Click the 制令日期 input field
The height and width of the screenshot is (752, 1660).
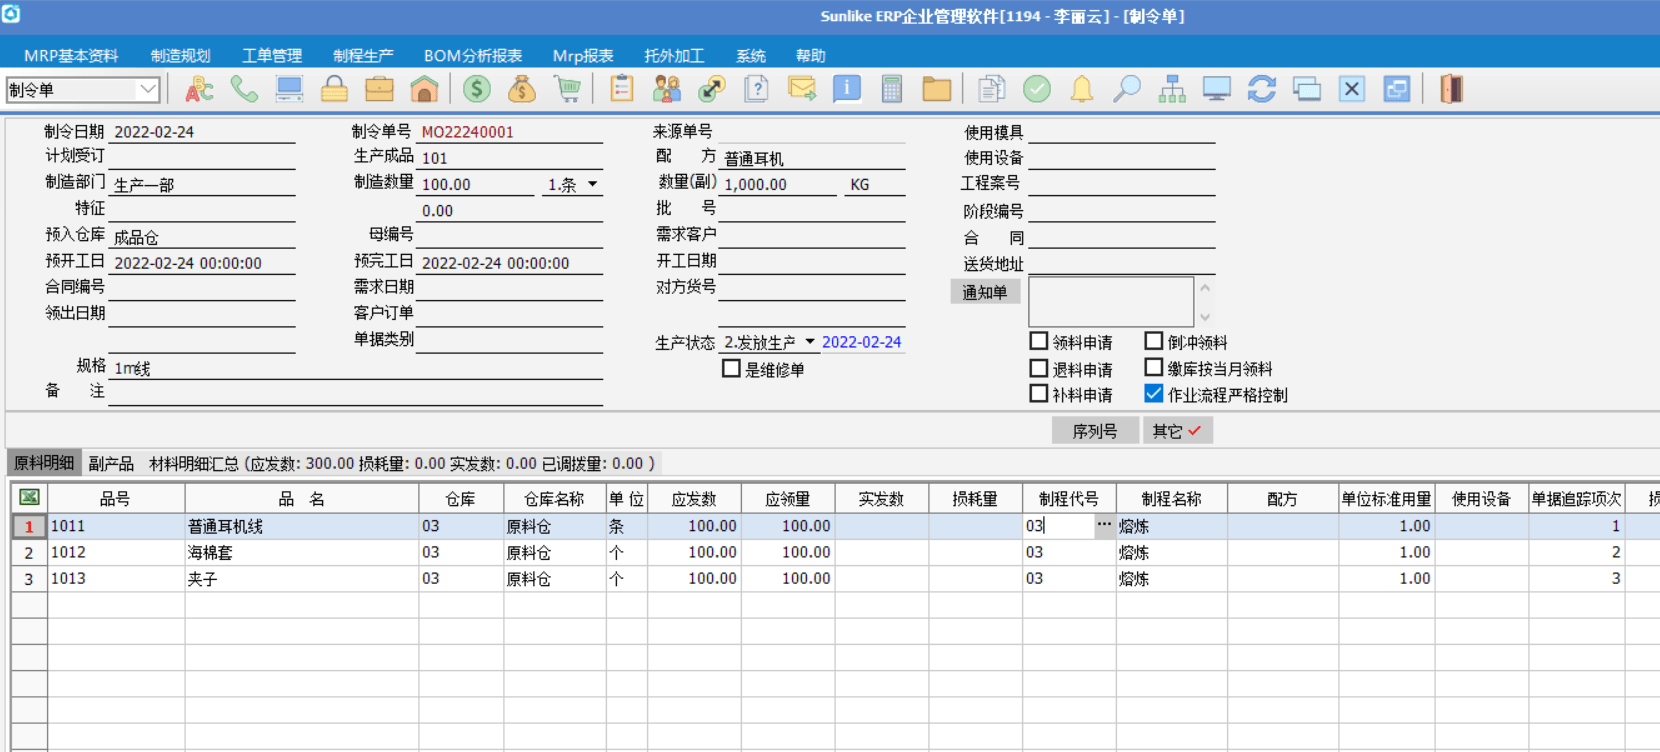coord(202,132)
